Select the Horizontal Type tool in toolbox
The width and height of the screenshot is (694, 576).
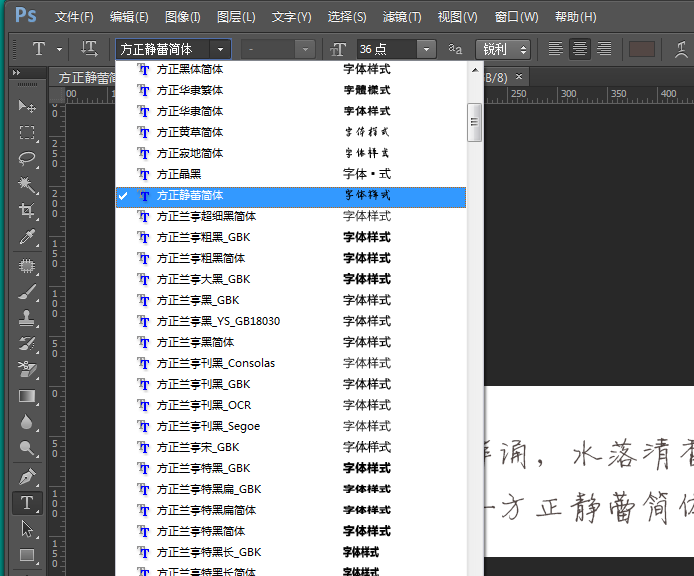pyautogui.click(x=27, y=503)
